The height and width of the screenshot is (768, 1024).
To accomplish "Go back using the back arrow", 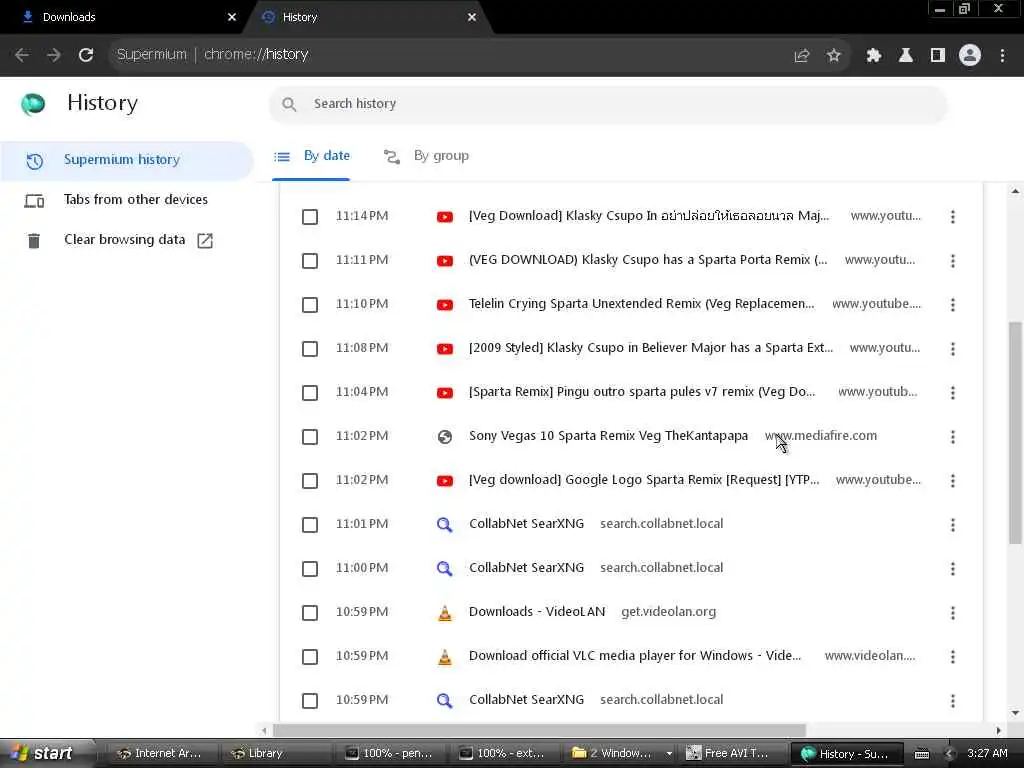I will 22,55.
